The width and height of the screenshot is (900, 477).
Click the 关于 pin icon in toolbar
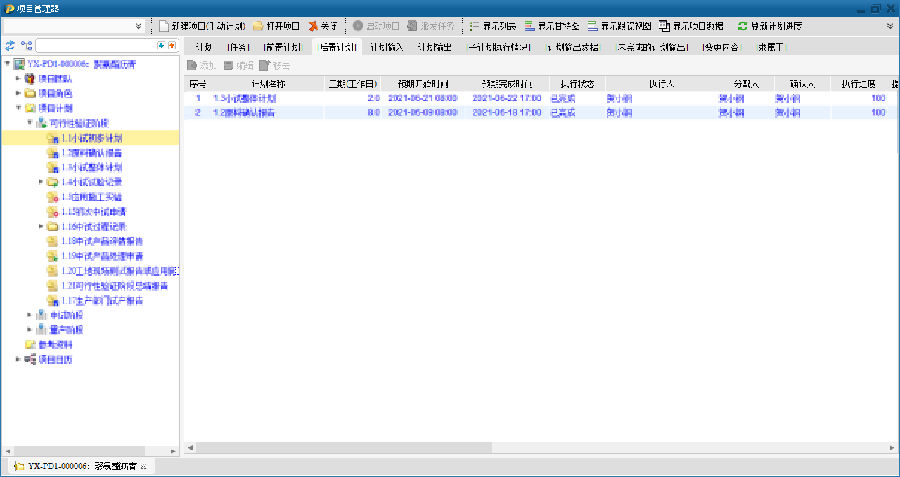[313, 26]
